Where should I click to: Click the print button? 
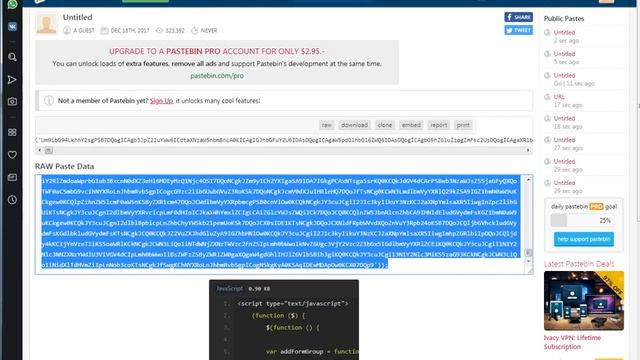point(463,125)
